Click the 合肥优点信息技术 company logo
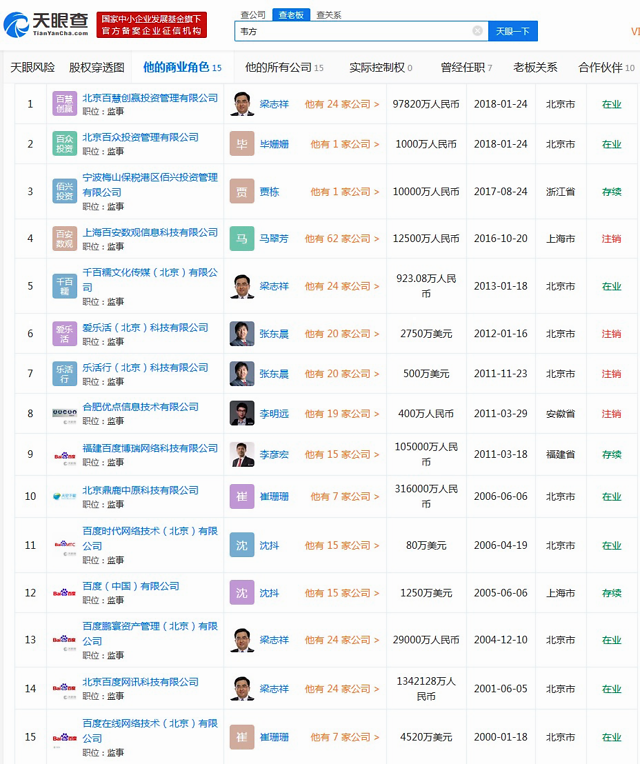Image resolution: width=640 pixels, height=764 pixels. pos(64,413)
